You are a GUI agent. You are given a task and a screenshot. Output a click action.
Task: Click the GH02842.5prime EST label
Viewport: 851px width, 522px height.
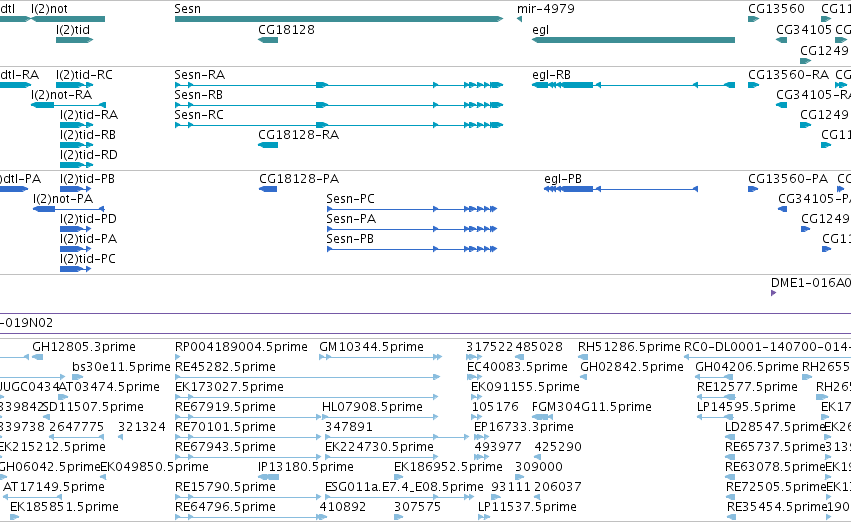point(632,367)
